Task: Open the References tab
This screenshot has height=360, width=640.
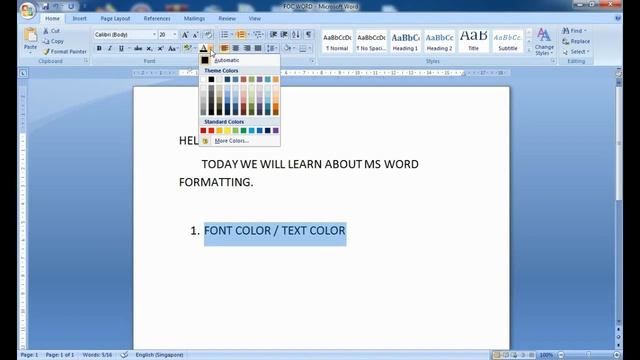Action: click(x=157, y=19)
